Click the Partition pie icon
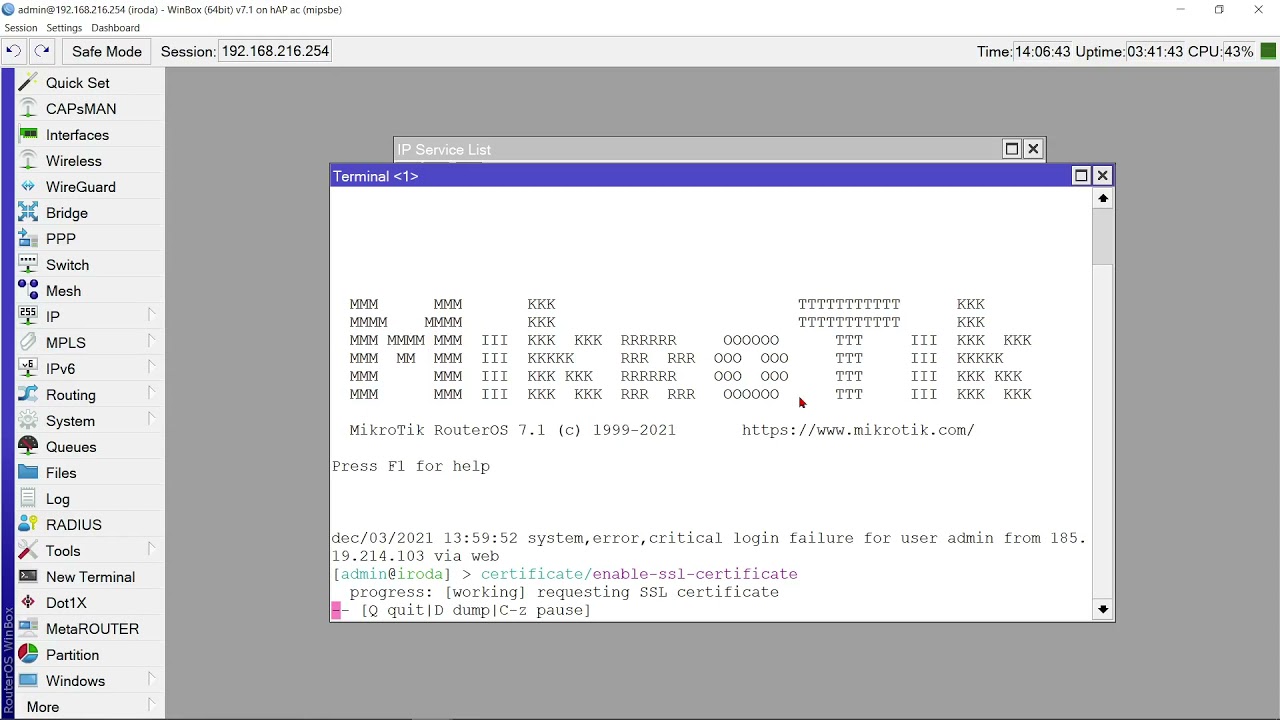This screenshot has height=720, width=1280. [x=28, y=655]
